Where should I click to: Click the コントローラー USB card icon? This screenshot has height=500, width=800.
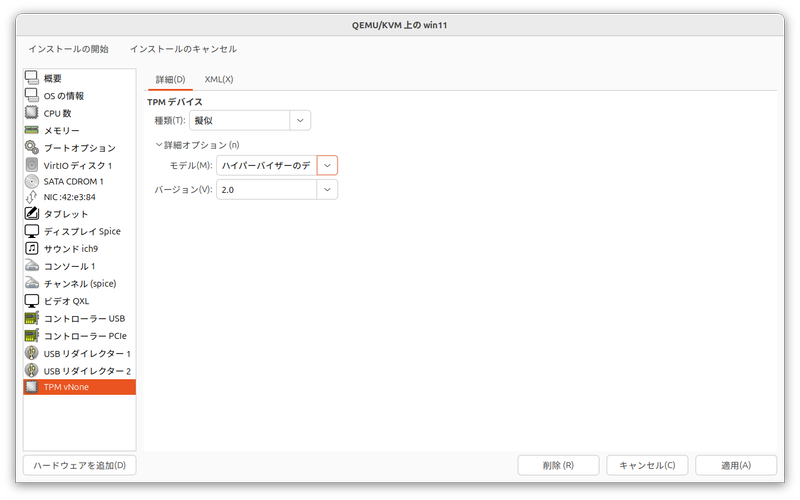[x=32, y=318]
